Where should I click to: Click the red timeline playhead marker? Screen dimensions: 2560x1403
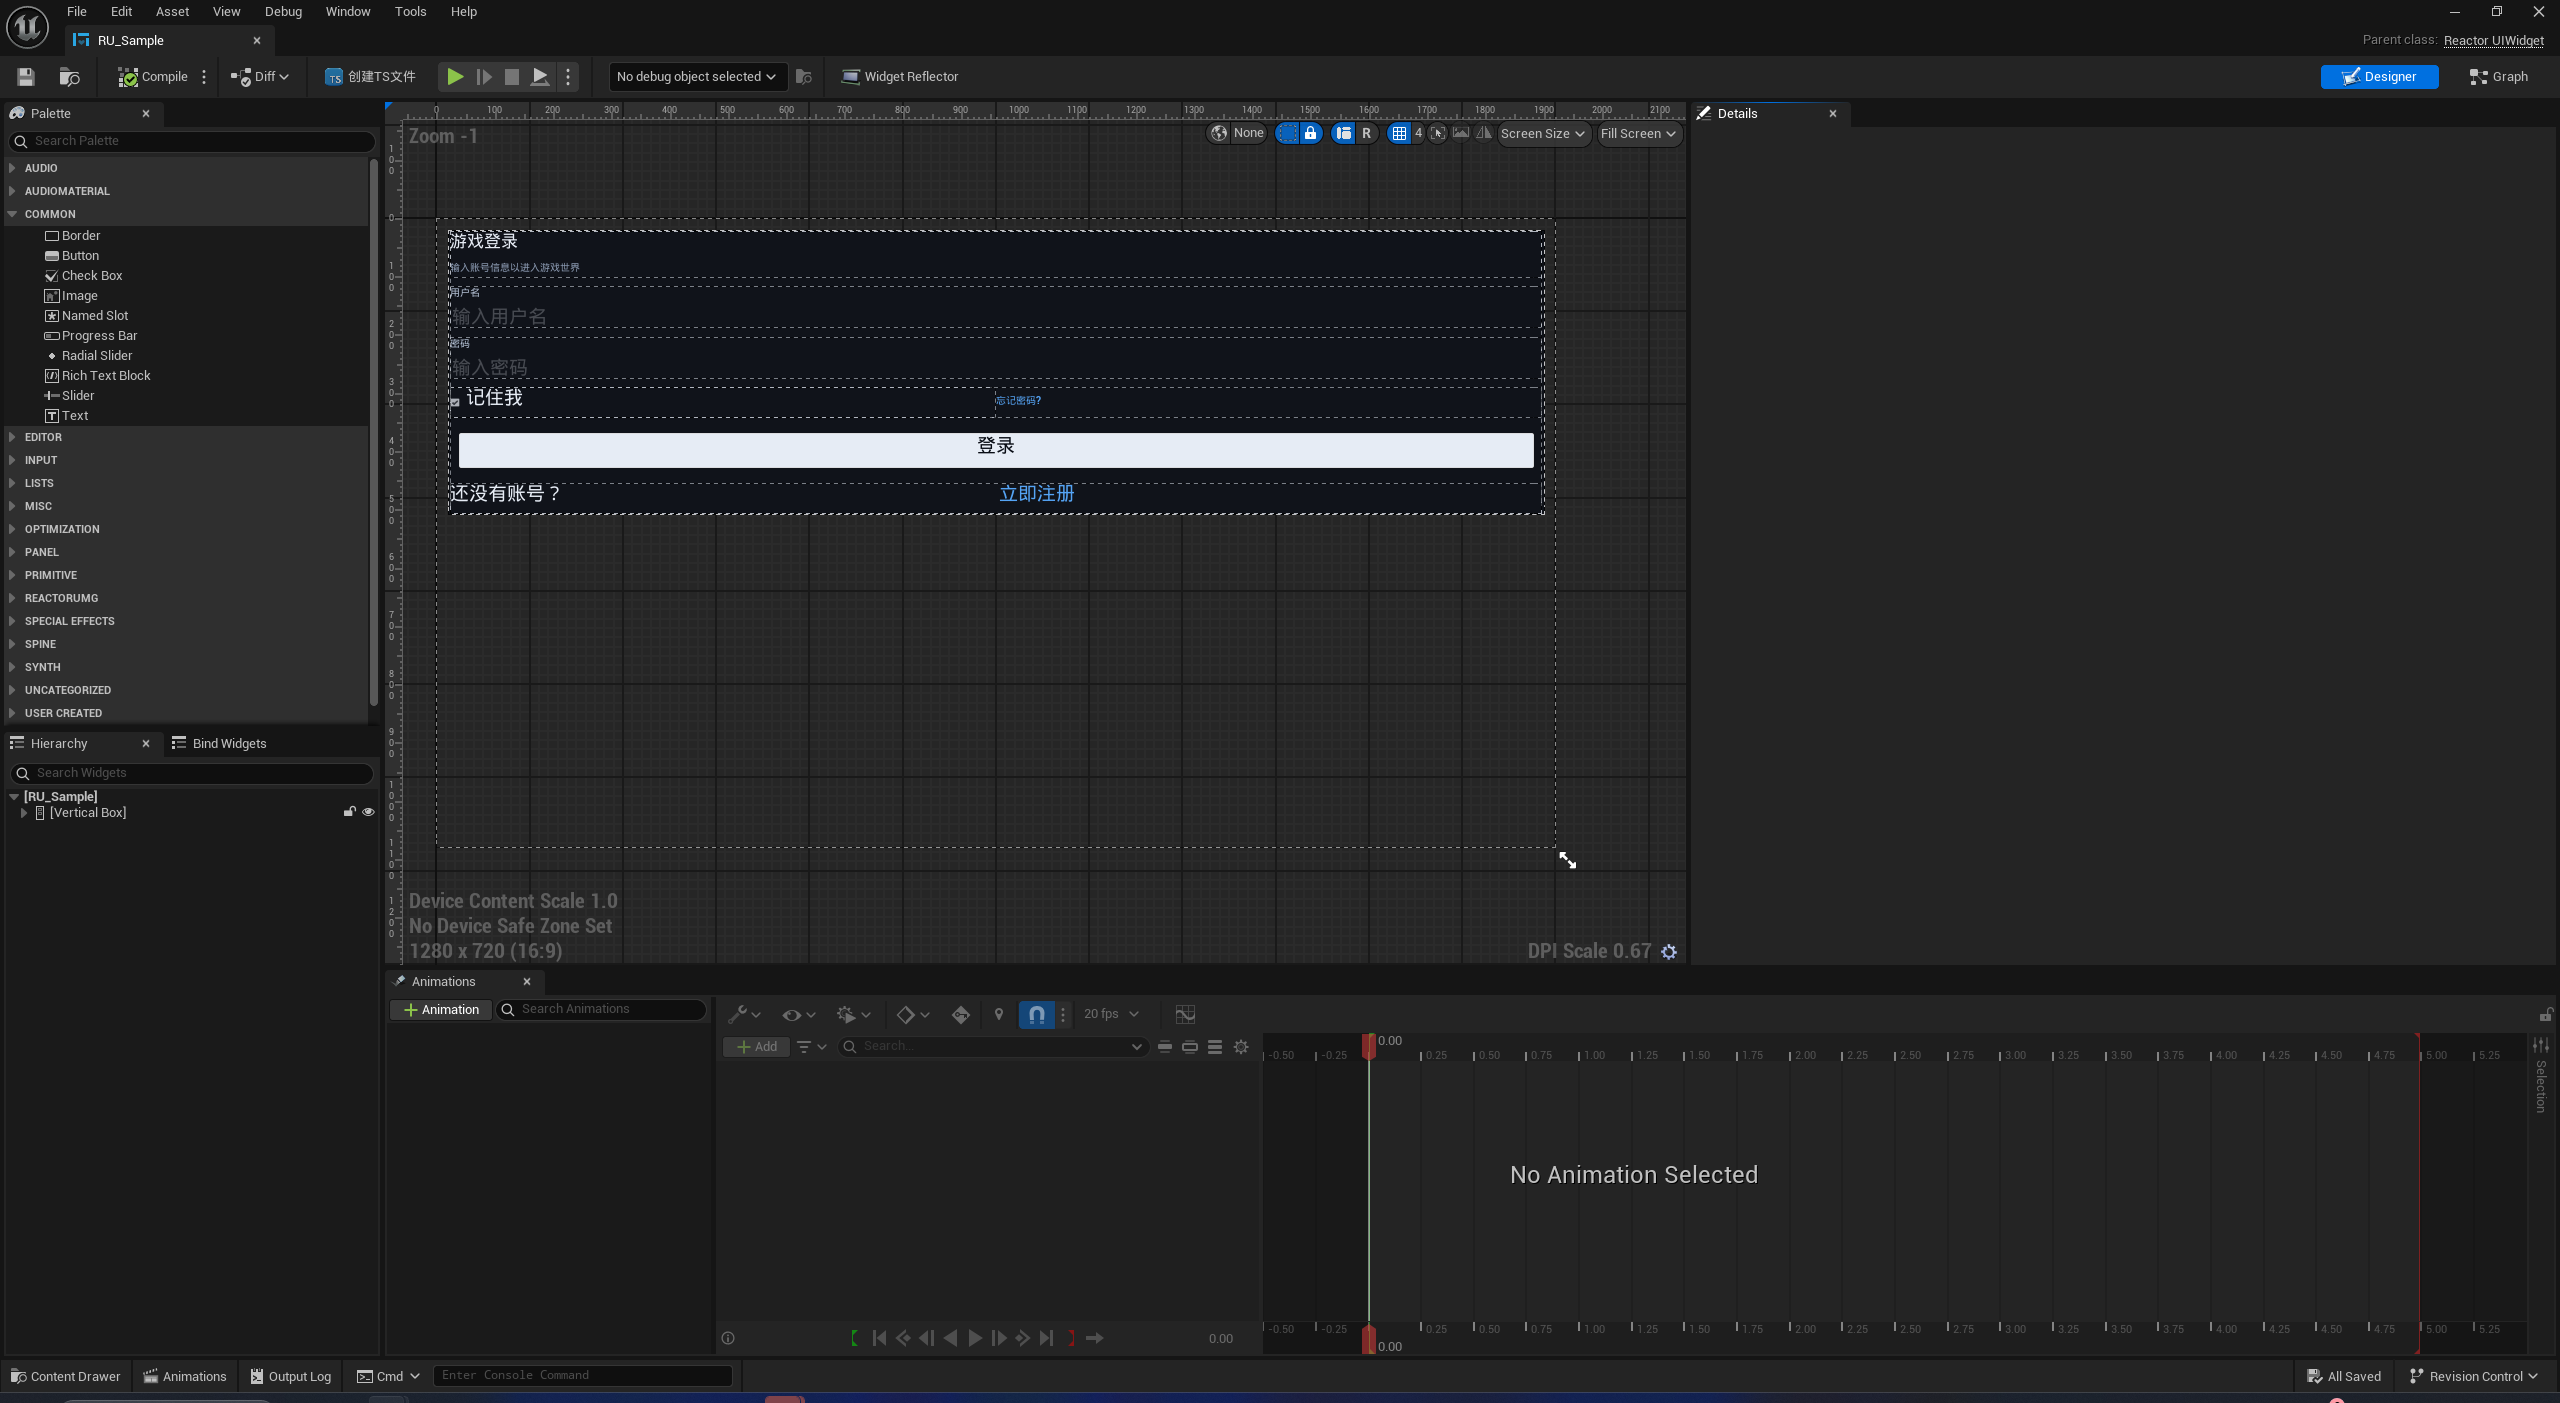[1368, 1045]
